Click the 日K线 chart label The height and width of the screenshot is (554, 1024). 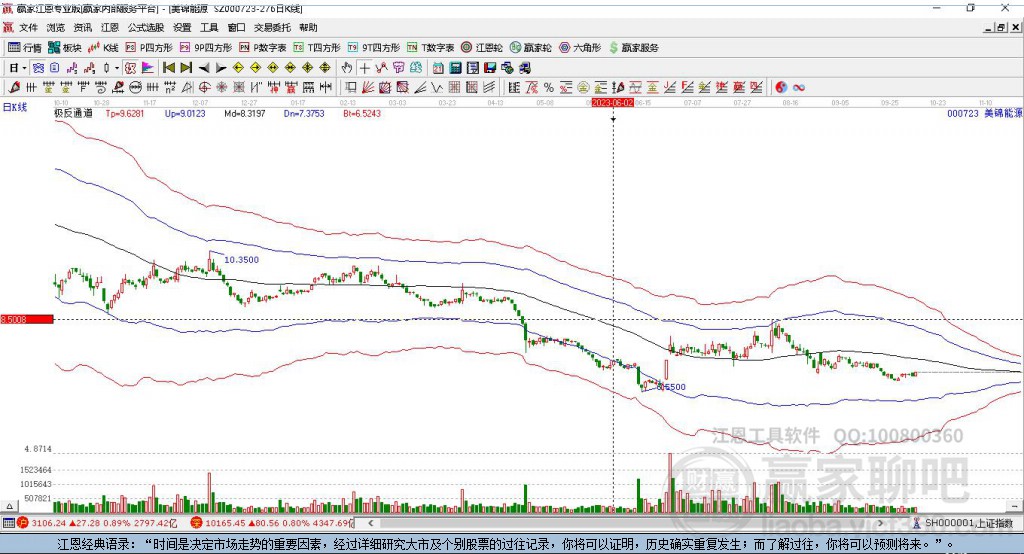click(14, 107)
